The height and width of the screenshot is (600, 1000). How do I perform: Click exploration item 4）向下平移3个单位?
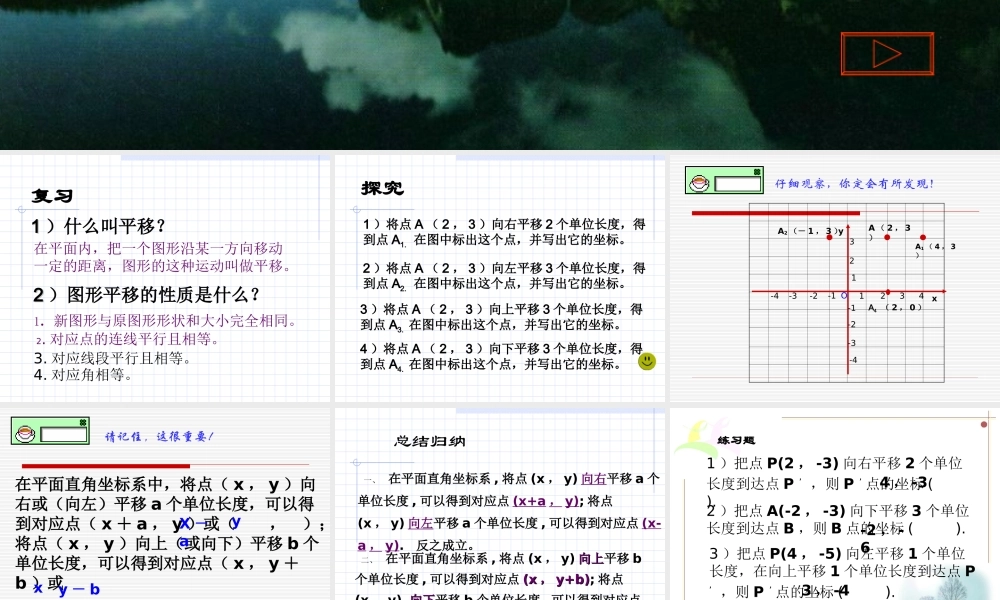[501, 356]
